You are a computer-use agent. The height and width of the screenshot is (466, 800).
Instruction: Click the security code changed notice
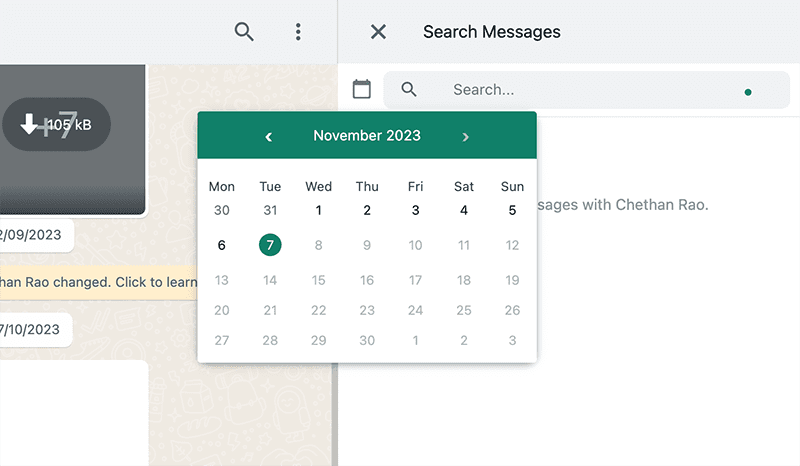coord(100,282)
